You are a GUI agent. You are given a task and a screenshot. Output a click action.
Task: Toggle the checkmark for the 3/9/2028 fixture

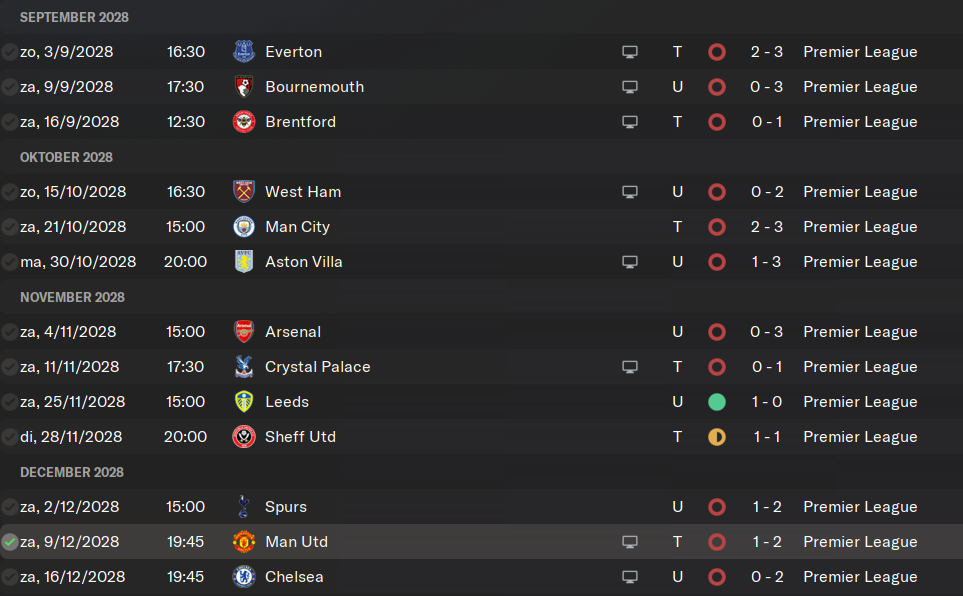pyautogui.click(x=9, y=52)
